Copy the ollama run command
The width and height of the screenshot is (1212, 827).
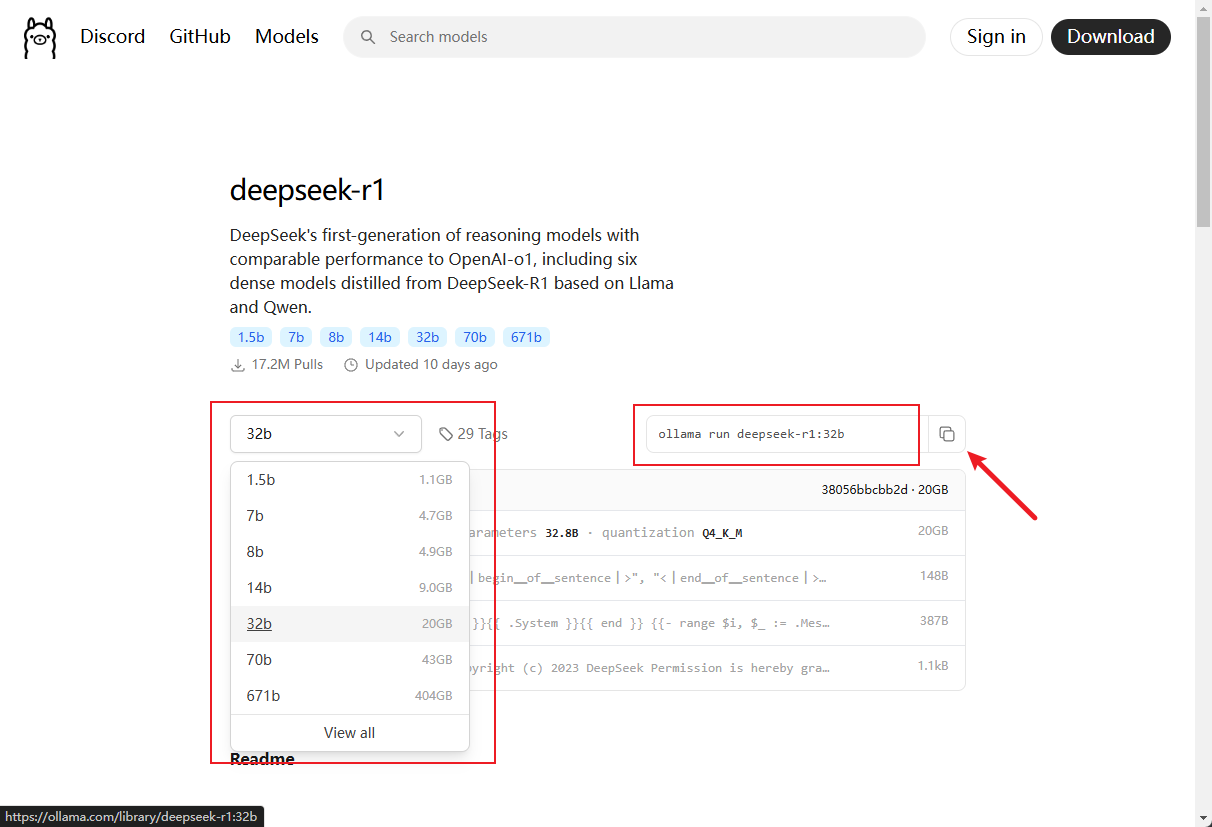point(947,434)
